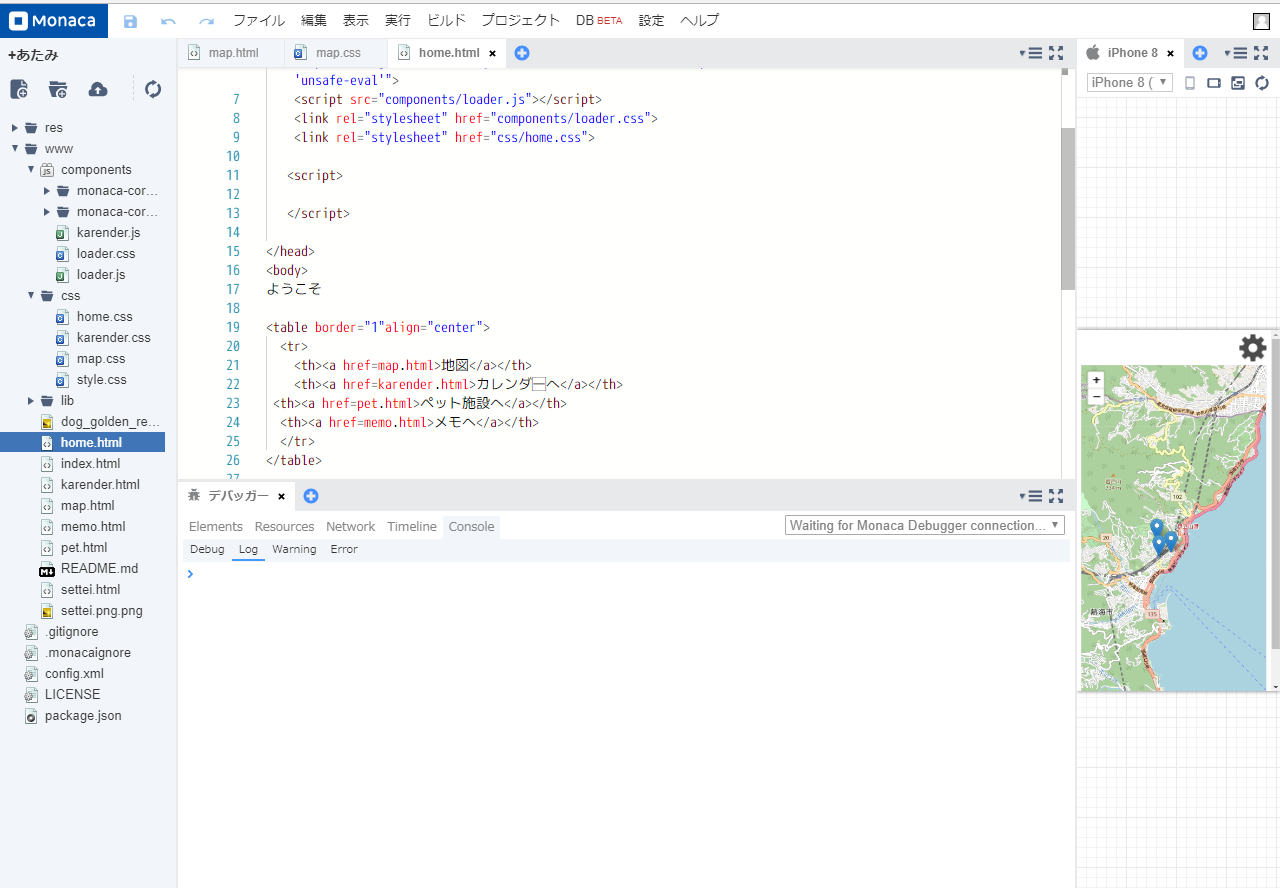This screenshot has width=1280, height=888.
Task: Add a new previewer tab with plus icon
Action: tap(1200, 53)
